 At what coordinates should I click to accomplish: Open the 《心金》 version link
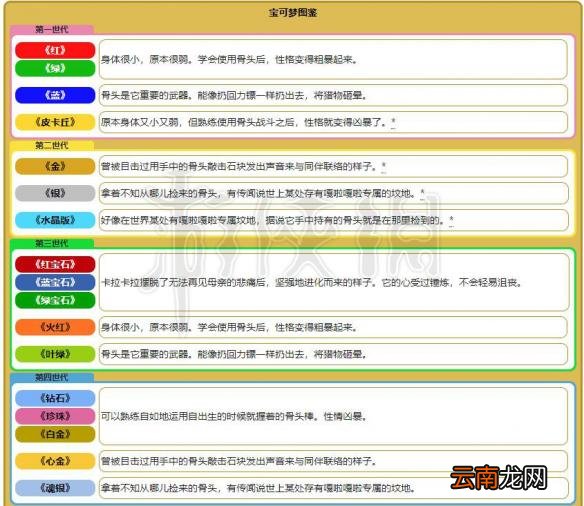(55, 461)
